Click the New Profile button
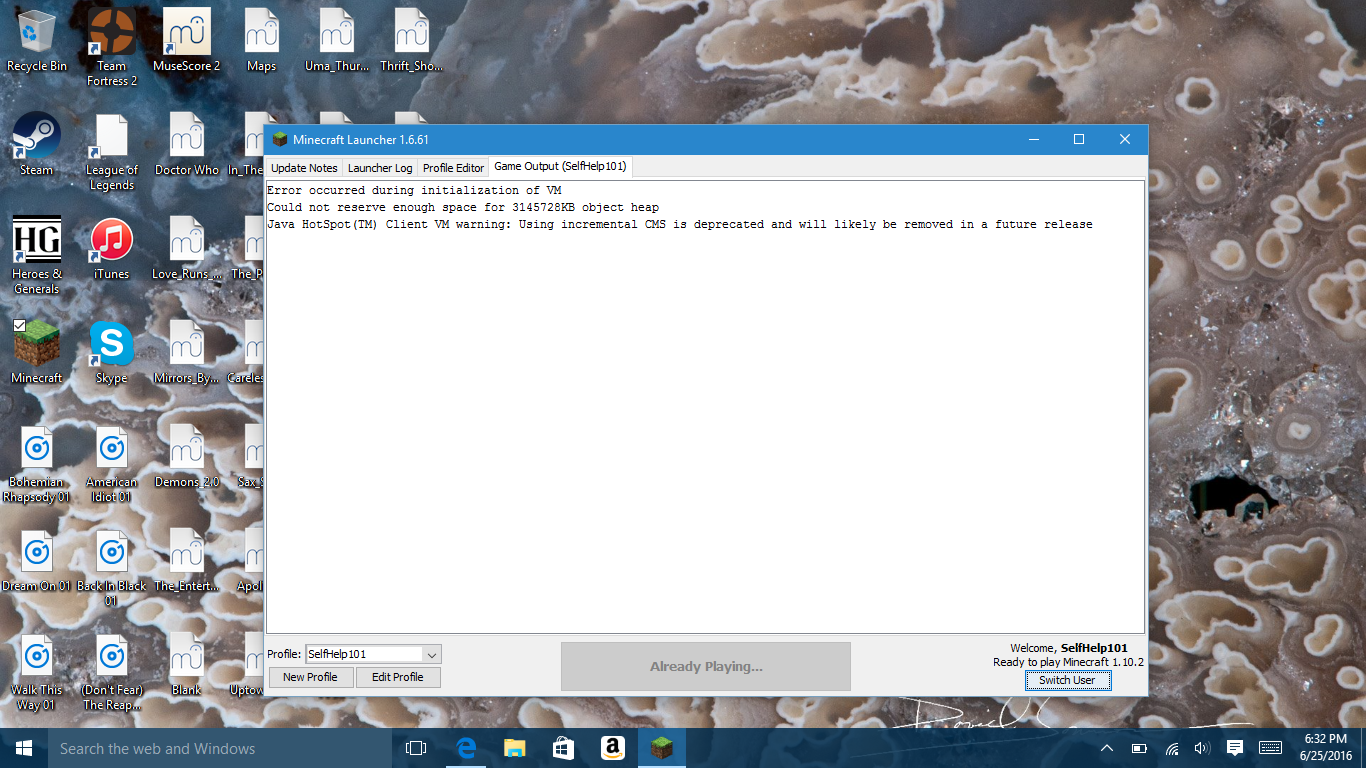Image resolution: width=1366 pixels, height=768 pixels. pyautogui.click(x=310, y=677)
